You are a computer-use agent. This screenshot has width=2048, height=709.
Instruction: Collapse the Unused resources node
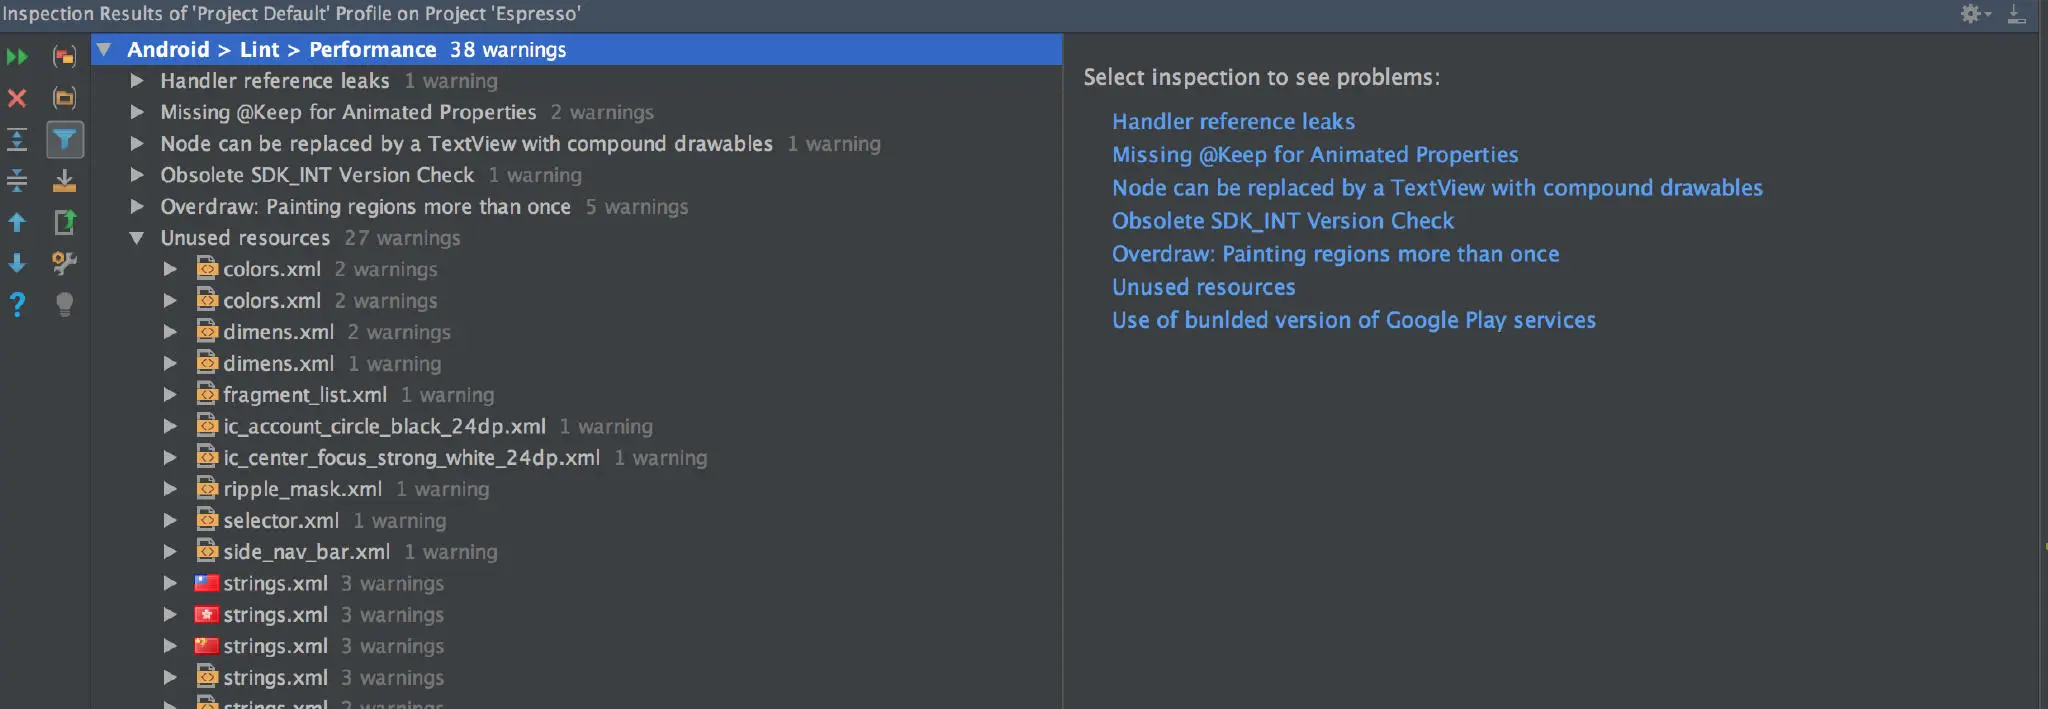click(138, 238)
